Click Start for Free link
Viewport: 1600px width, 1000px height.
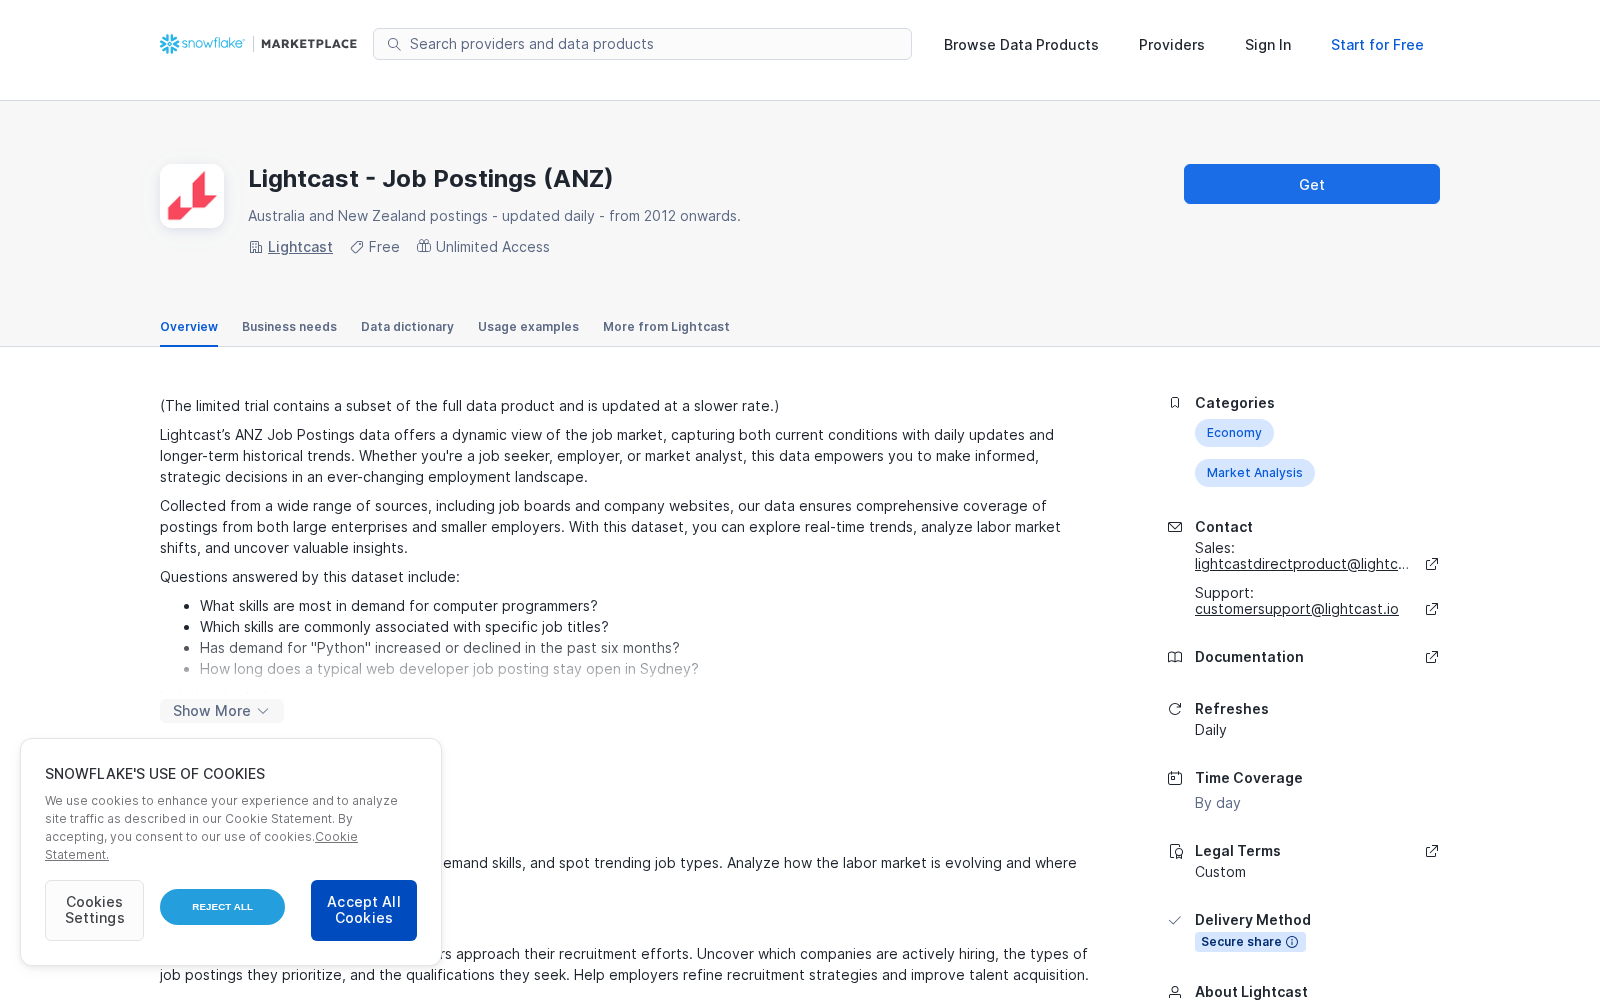[1377, 45]
